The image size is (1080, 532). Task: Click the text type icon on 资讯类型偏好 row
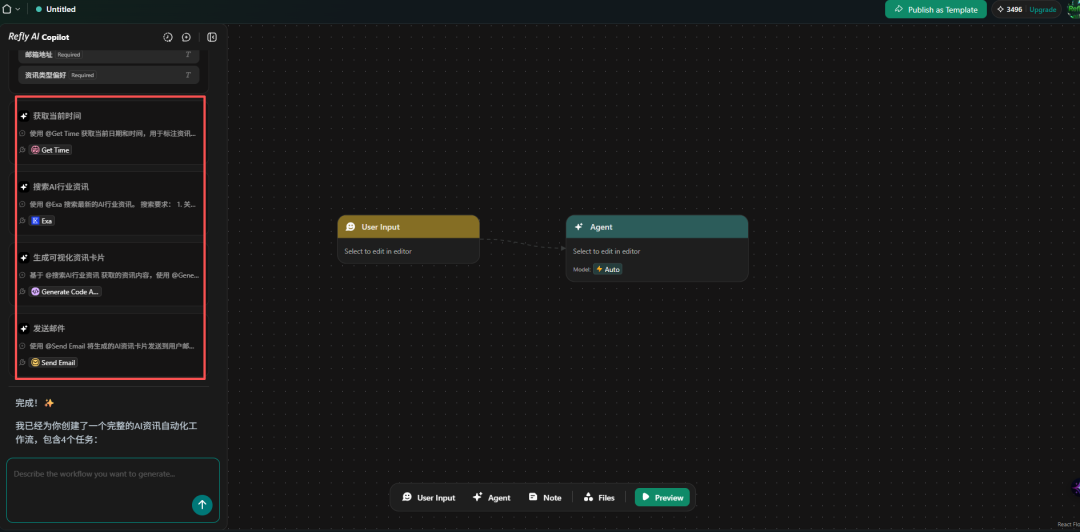pyautogui.click(x=188, y=75)
